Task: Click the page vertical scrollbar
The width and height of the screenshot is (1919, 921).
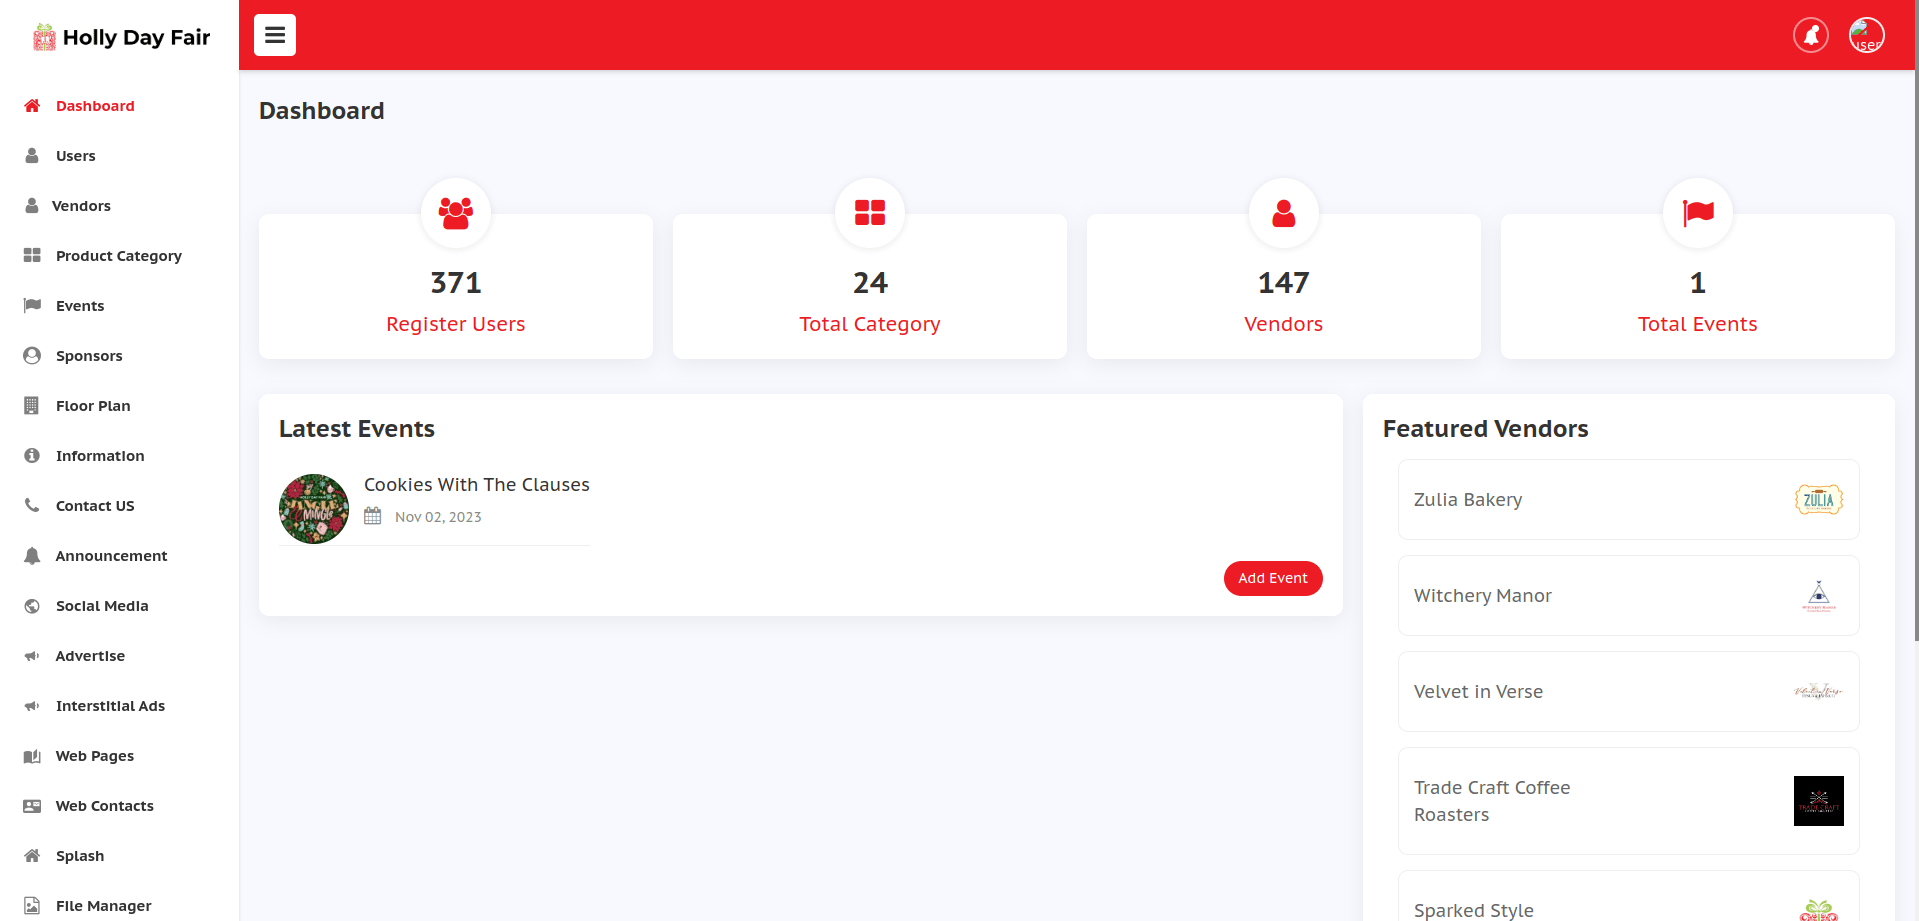Action: [x=1914, y=320]
